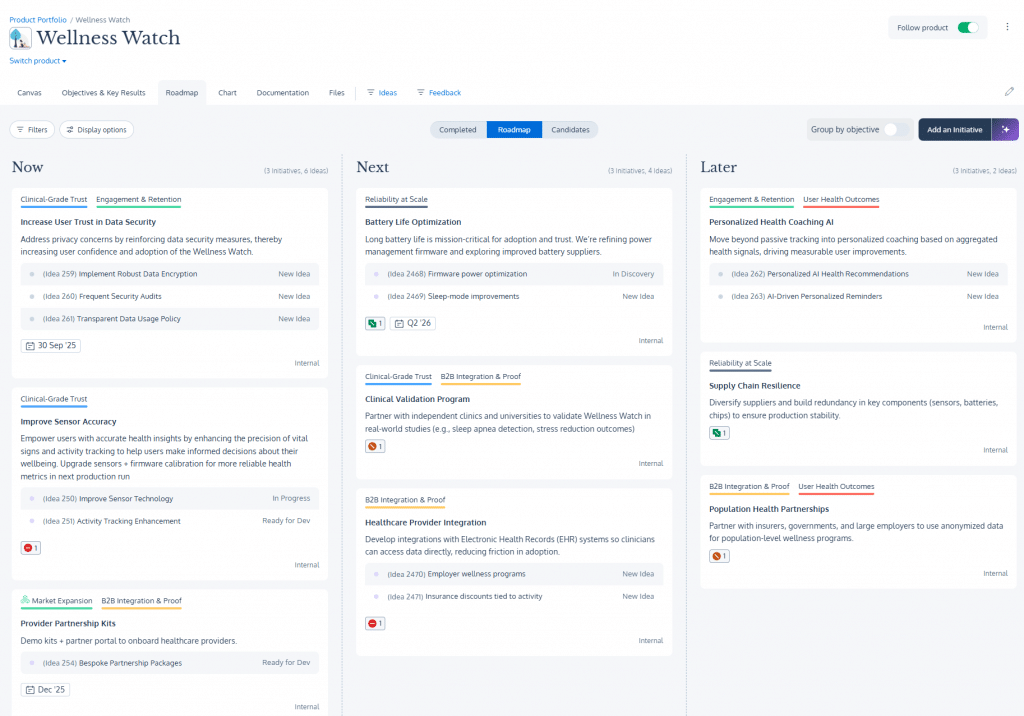This screenshot has width=1024, height=716.
Task: Click Add an Initiative button
Action: point(954,129)
